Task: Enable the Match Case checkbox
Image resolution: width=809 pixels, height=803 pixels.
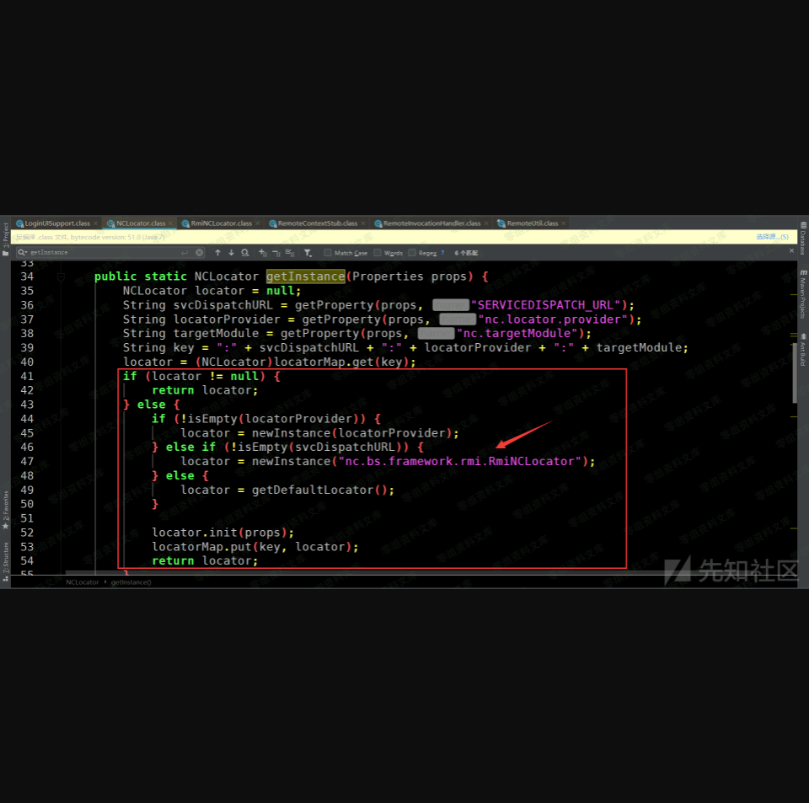Action: point(328,253)
